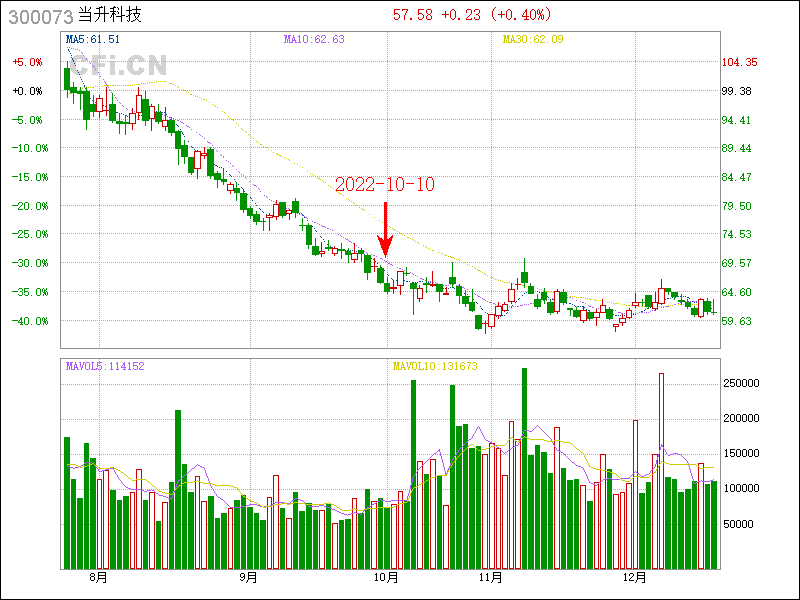This screenshot has width=800, height=600.
Task: Click the 9月 month label on the axis
Action: point(249,577)
